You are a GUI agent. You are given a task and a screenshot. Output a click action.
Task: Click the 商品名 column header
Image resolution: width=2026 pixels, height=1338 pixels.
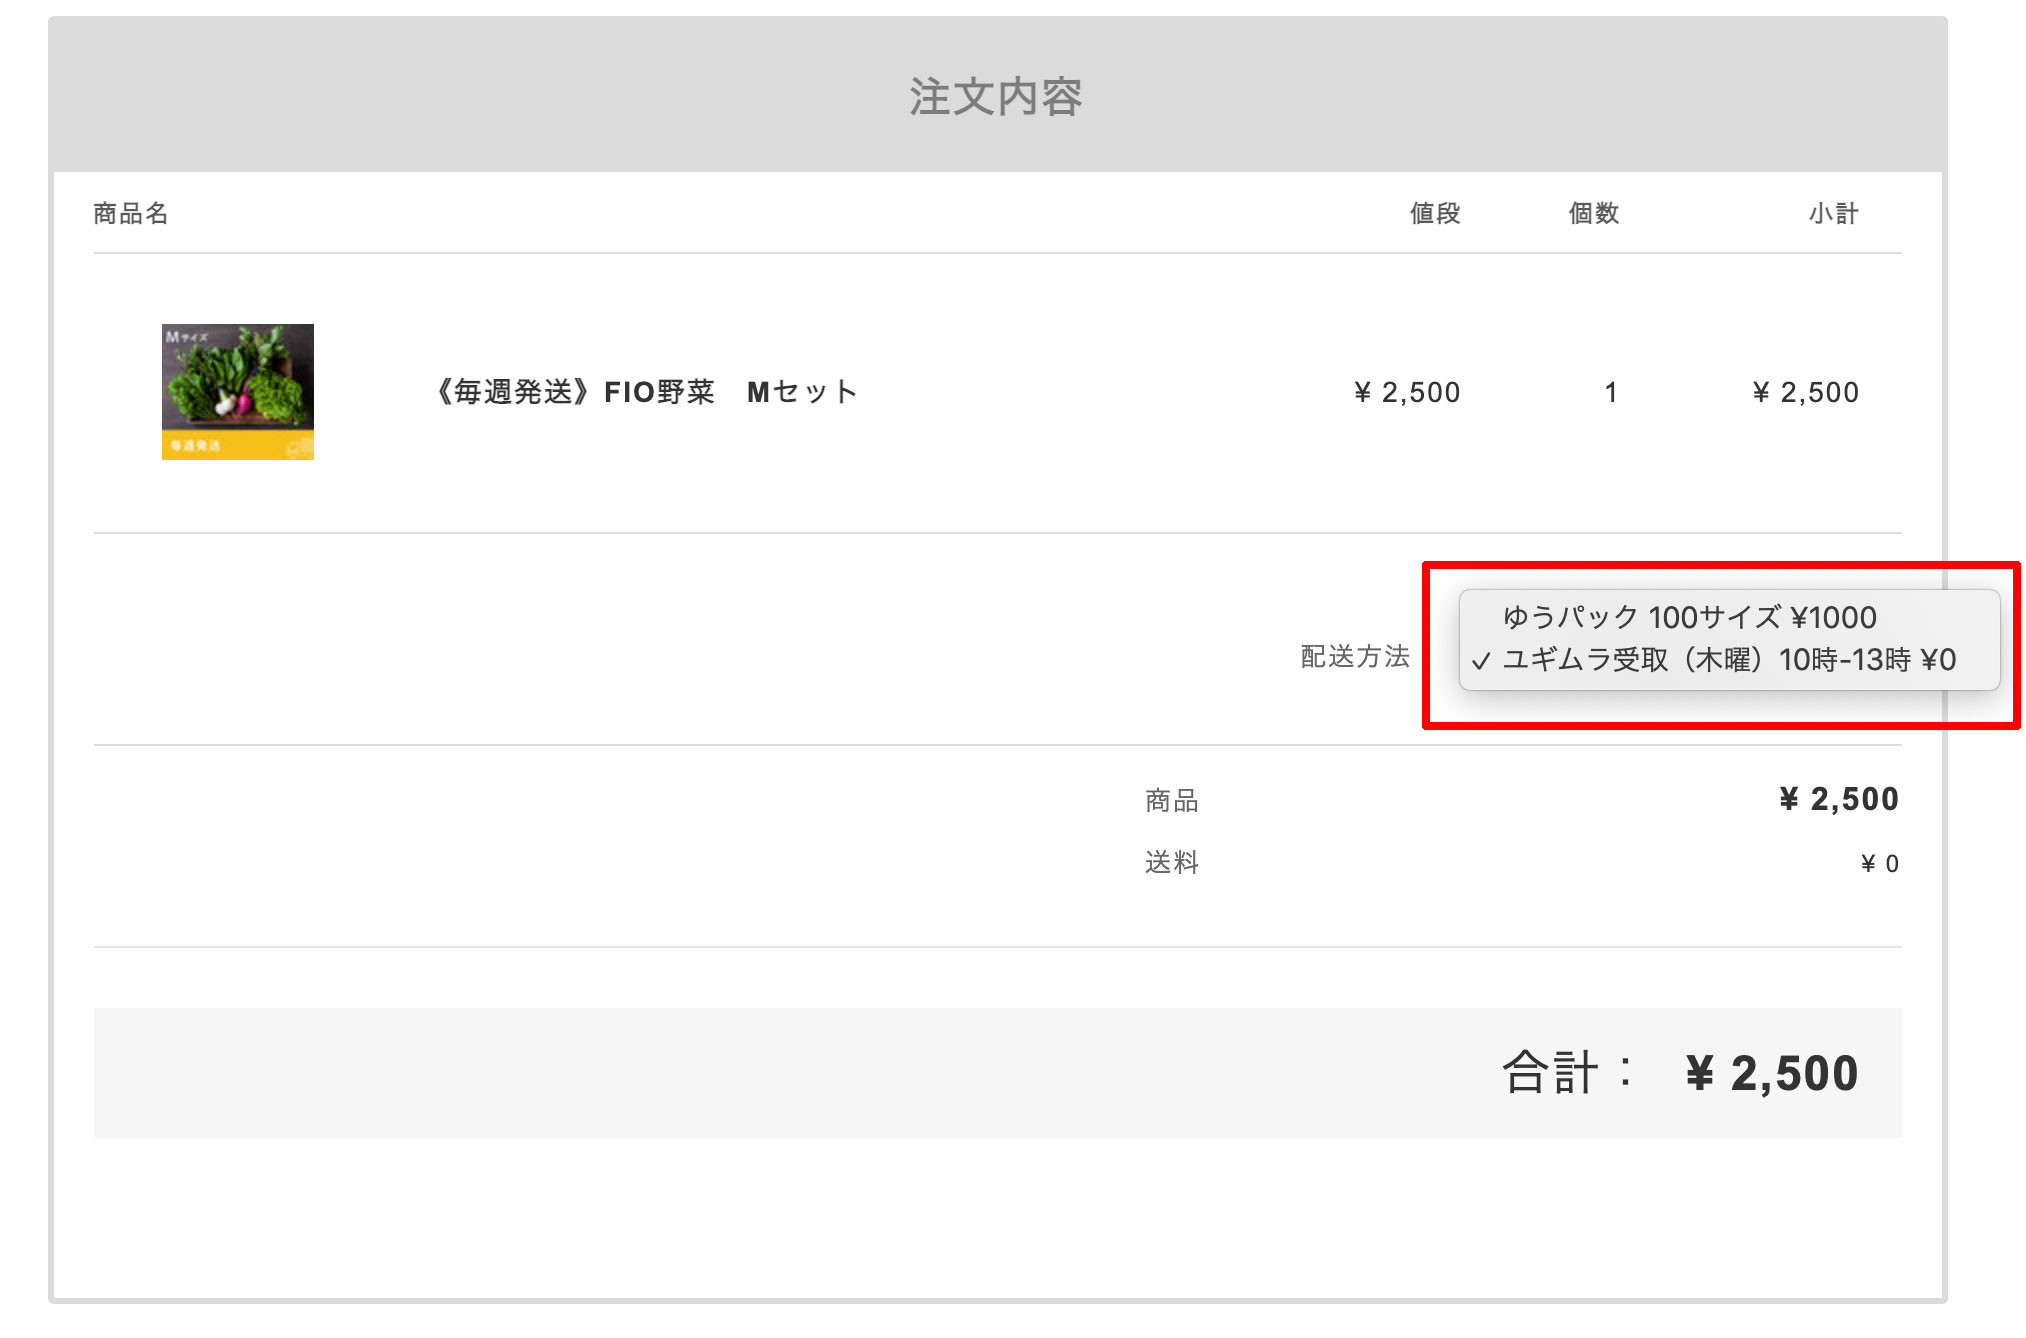(x=131, y=213)
